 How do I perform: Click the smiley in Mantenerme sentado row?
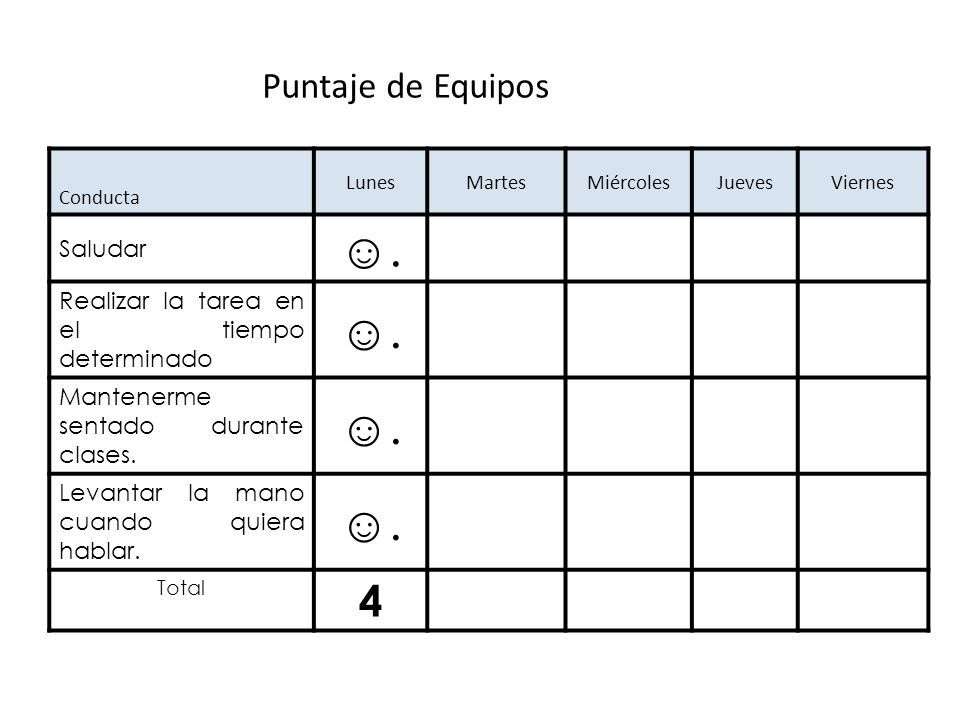[x=364, y=432]
